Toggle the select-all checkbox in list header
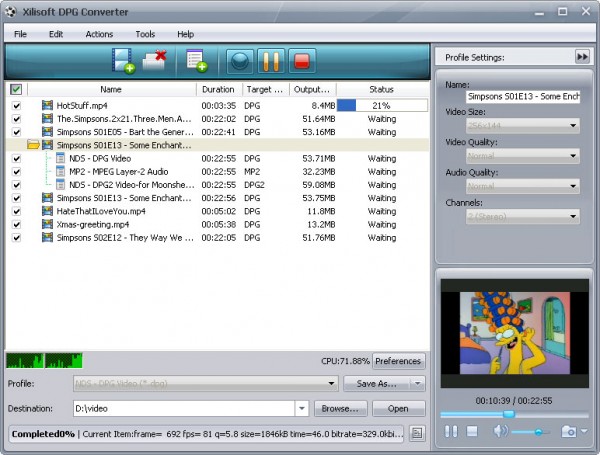 click(x=16, y=89)
